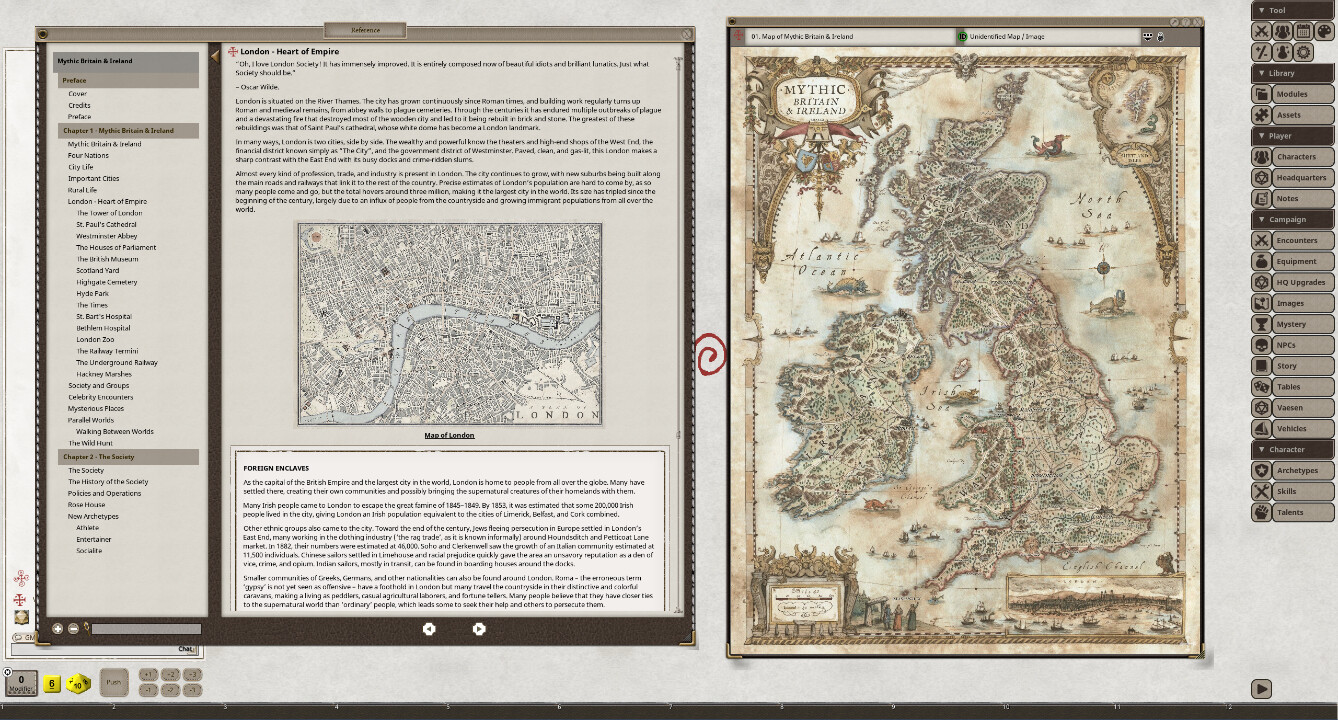
Task: Open the Options gear tool icon
Action: tap(1304, 52)
